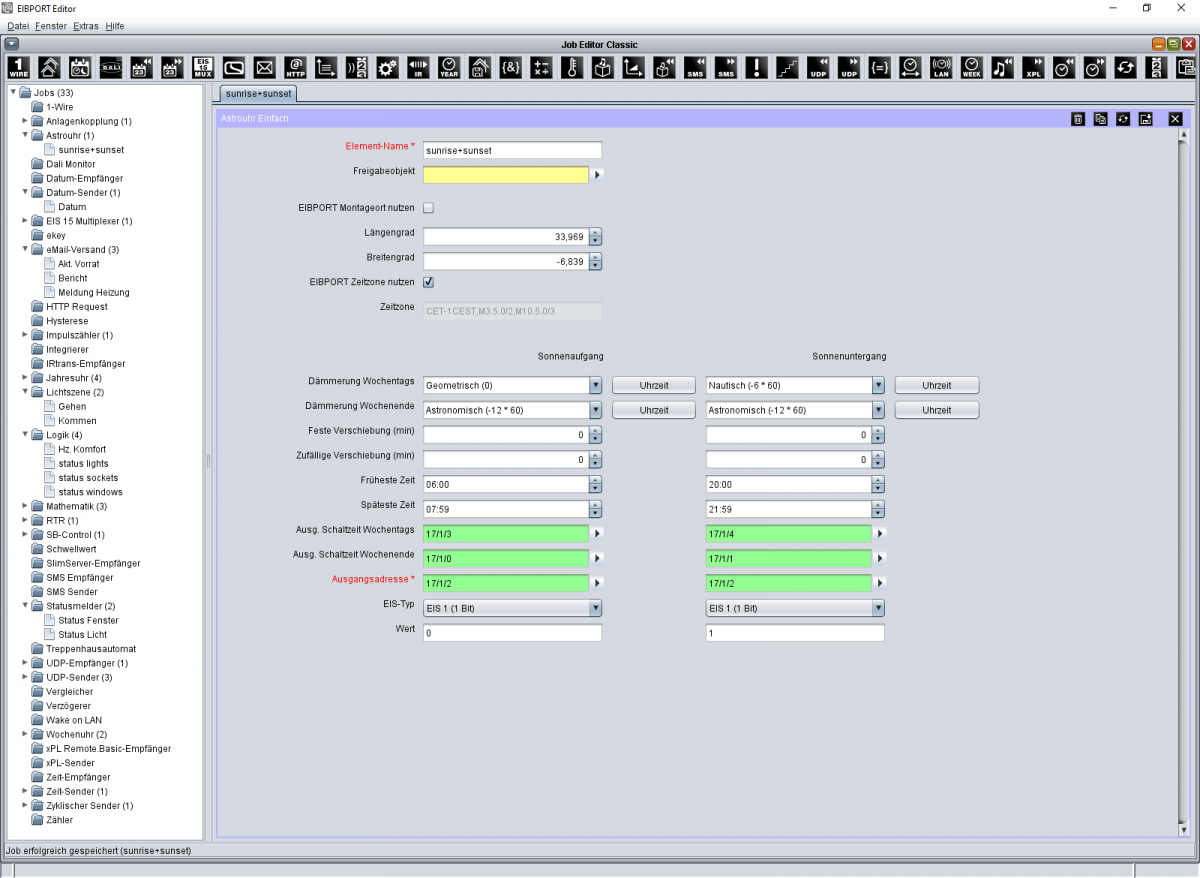The width and height of the screenshot is (1200, 878).
Task: Increase Längengrad using the stepper arrows
Action: coord(595,232)
